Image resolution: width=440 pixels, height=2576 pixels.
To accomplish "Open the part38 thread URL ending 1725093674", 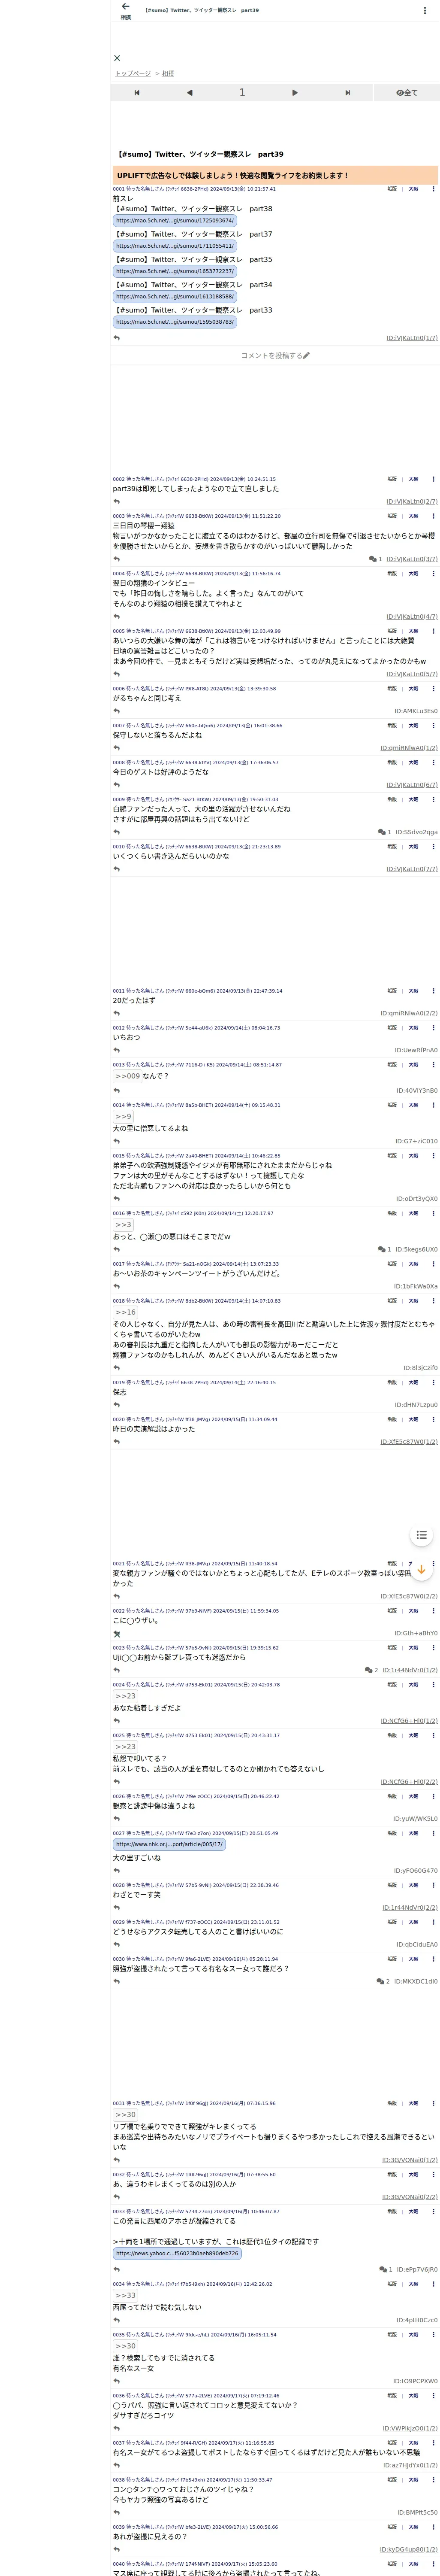I will tap(174, 221).
